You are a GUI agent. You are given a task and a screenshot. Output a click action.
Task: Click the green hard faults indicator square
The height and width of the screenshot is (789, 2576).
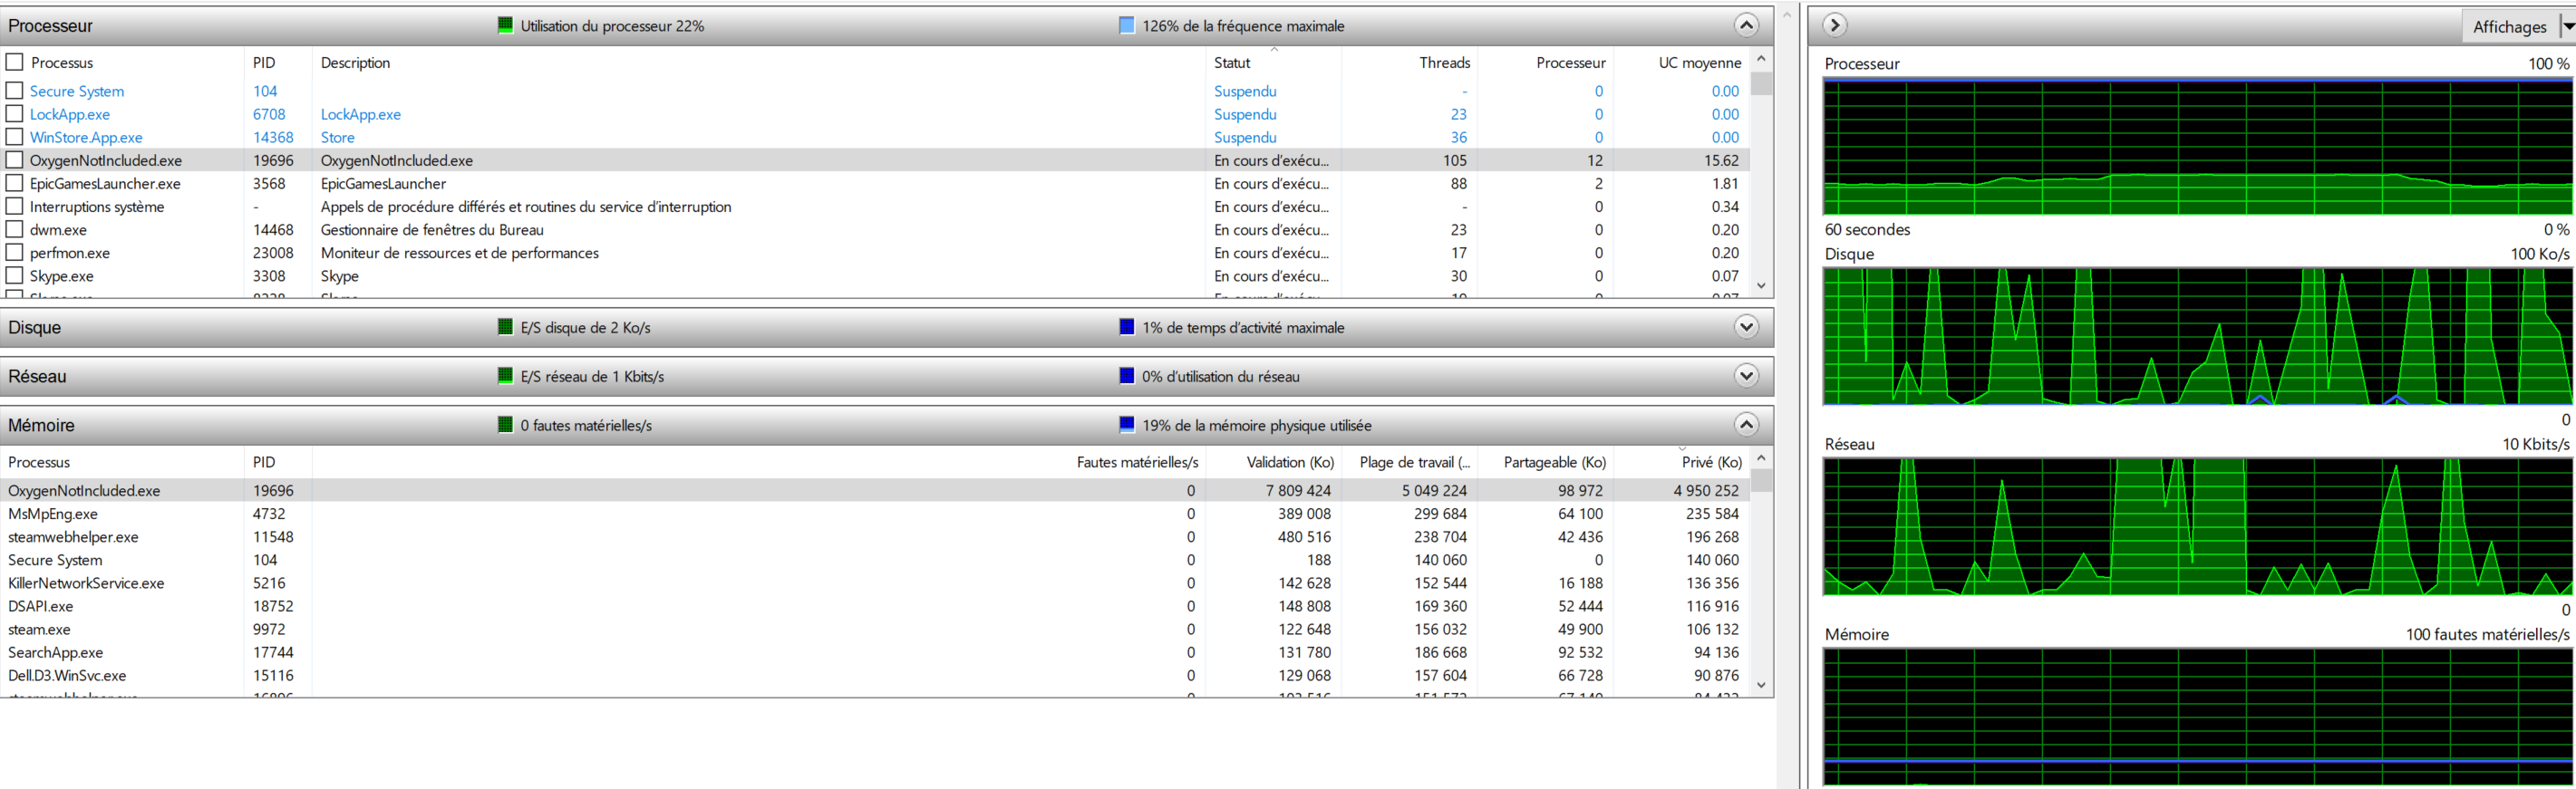(505, 425)
